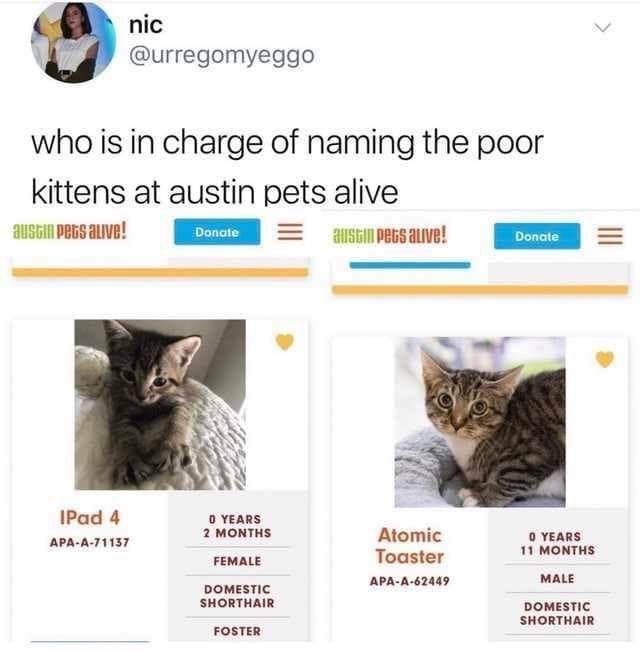
Task: Click the right Donate button
Action: coord(537,236)
